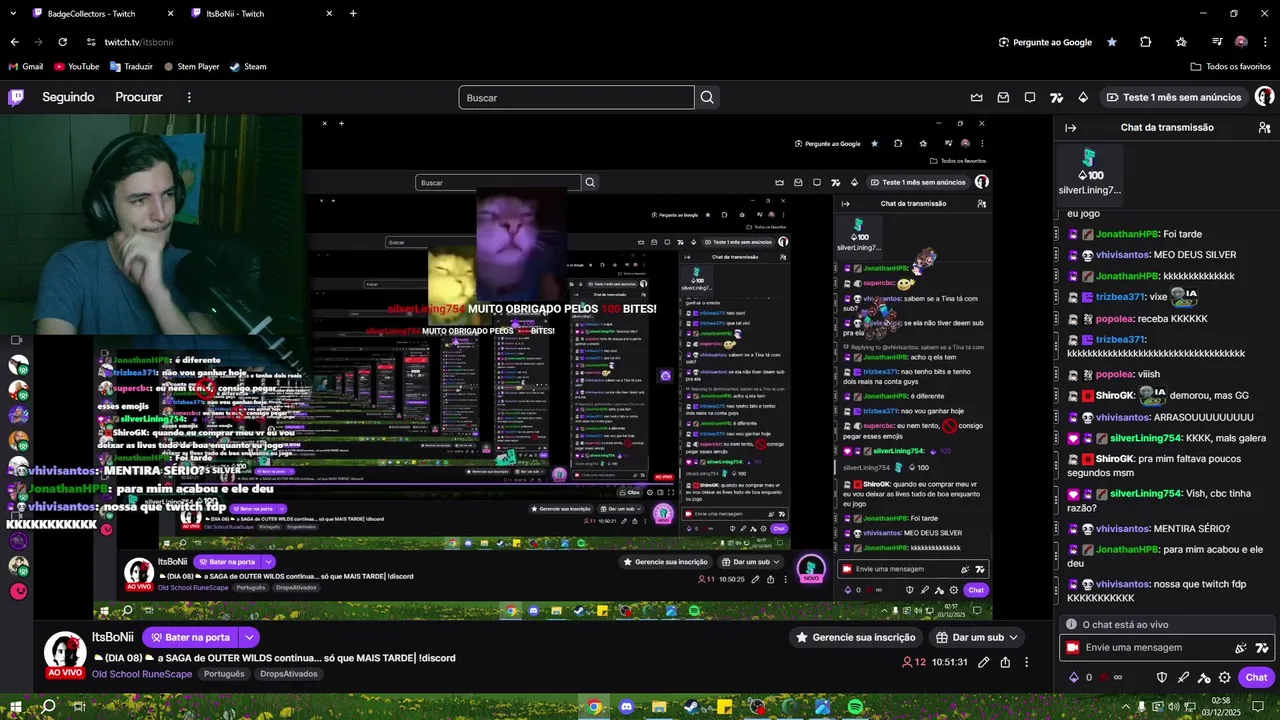Screen dimensions: 1280x720
Task: Click the twitch.tv/itsbonii address bar
Action: click(139, 42)
